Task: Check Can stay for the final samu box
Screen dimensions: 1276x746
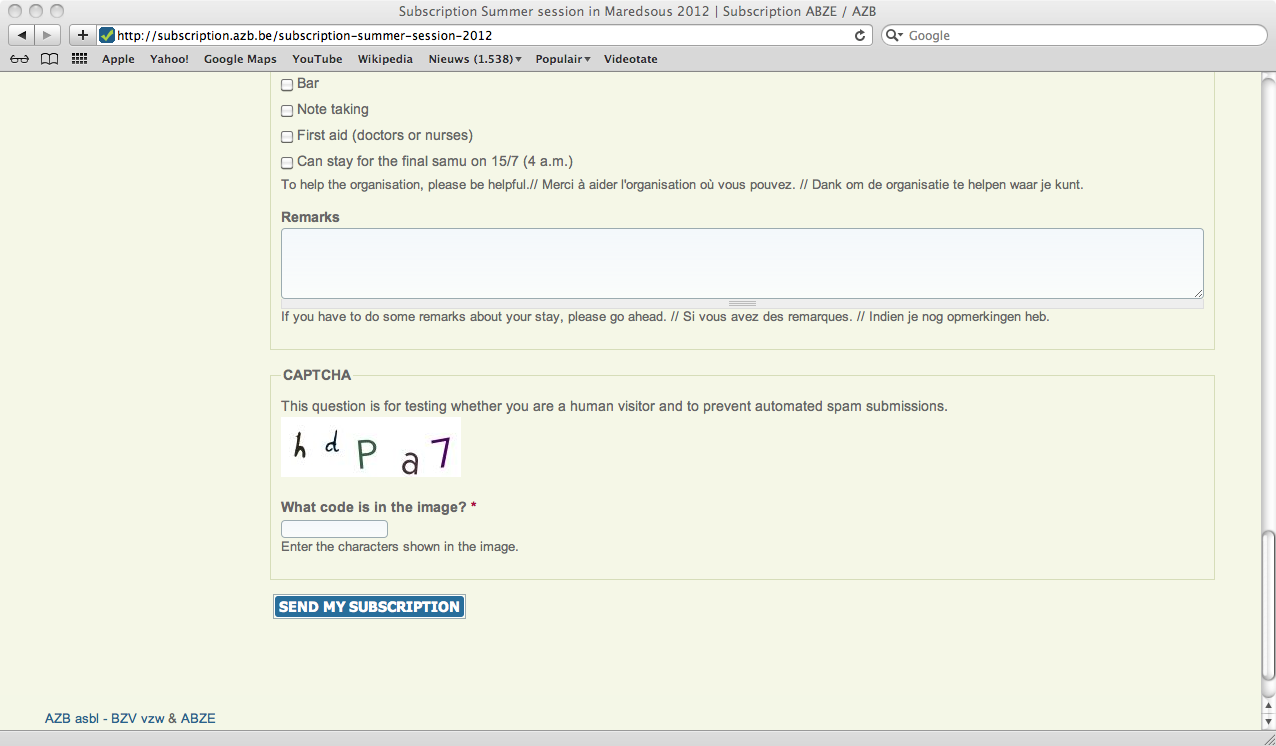Action: point(287,163)
